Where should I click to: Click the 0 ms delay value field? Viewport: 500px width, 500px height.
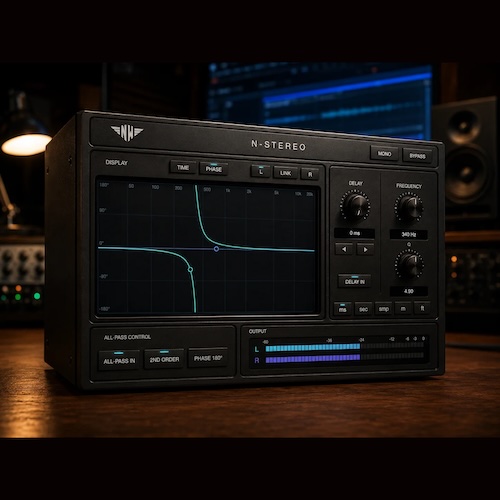[x=354, y=233]
